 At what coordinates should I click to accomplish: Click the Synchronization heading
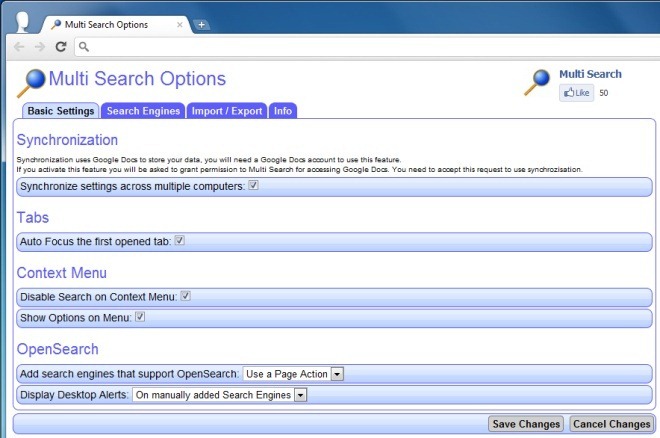(67, 140)
